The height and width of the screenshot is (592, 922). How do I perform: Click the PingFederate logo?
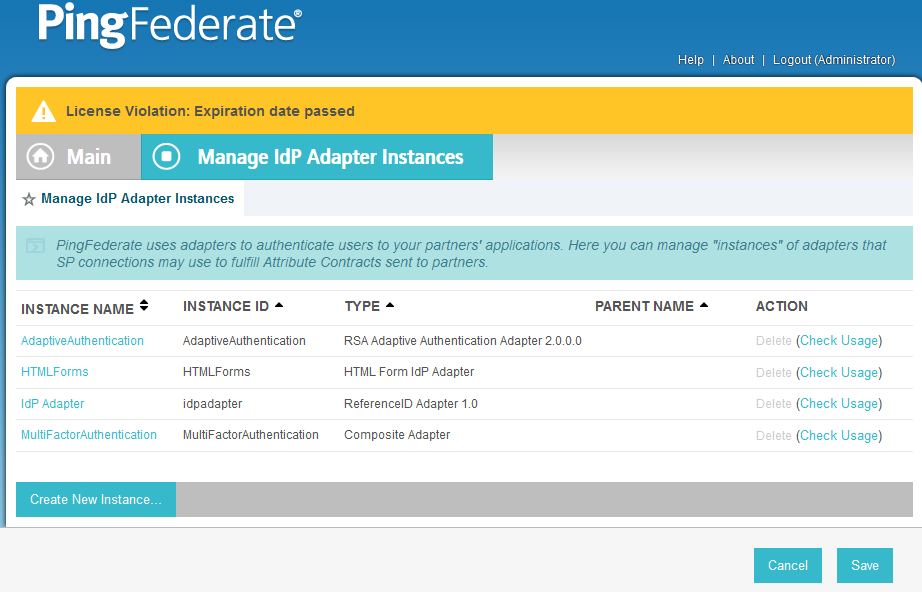click(170, 25)
